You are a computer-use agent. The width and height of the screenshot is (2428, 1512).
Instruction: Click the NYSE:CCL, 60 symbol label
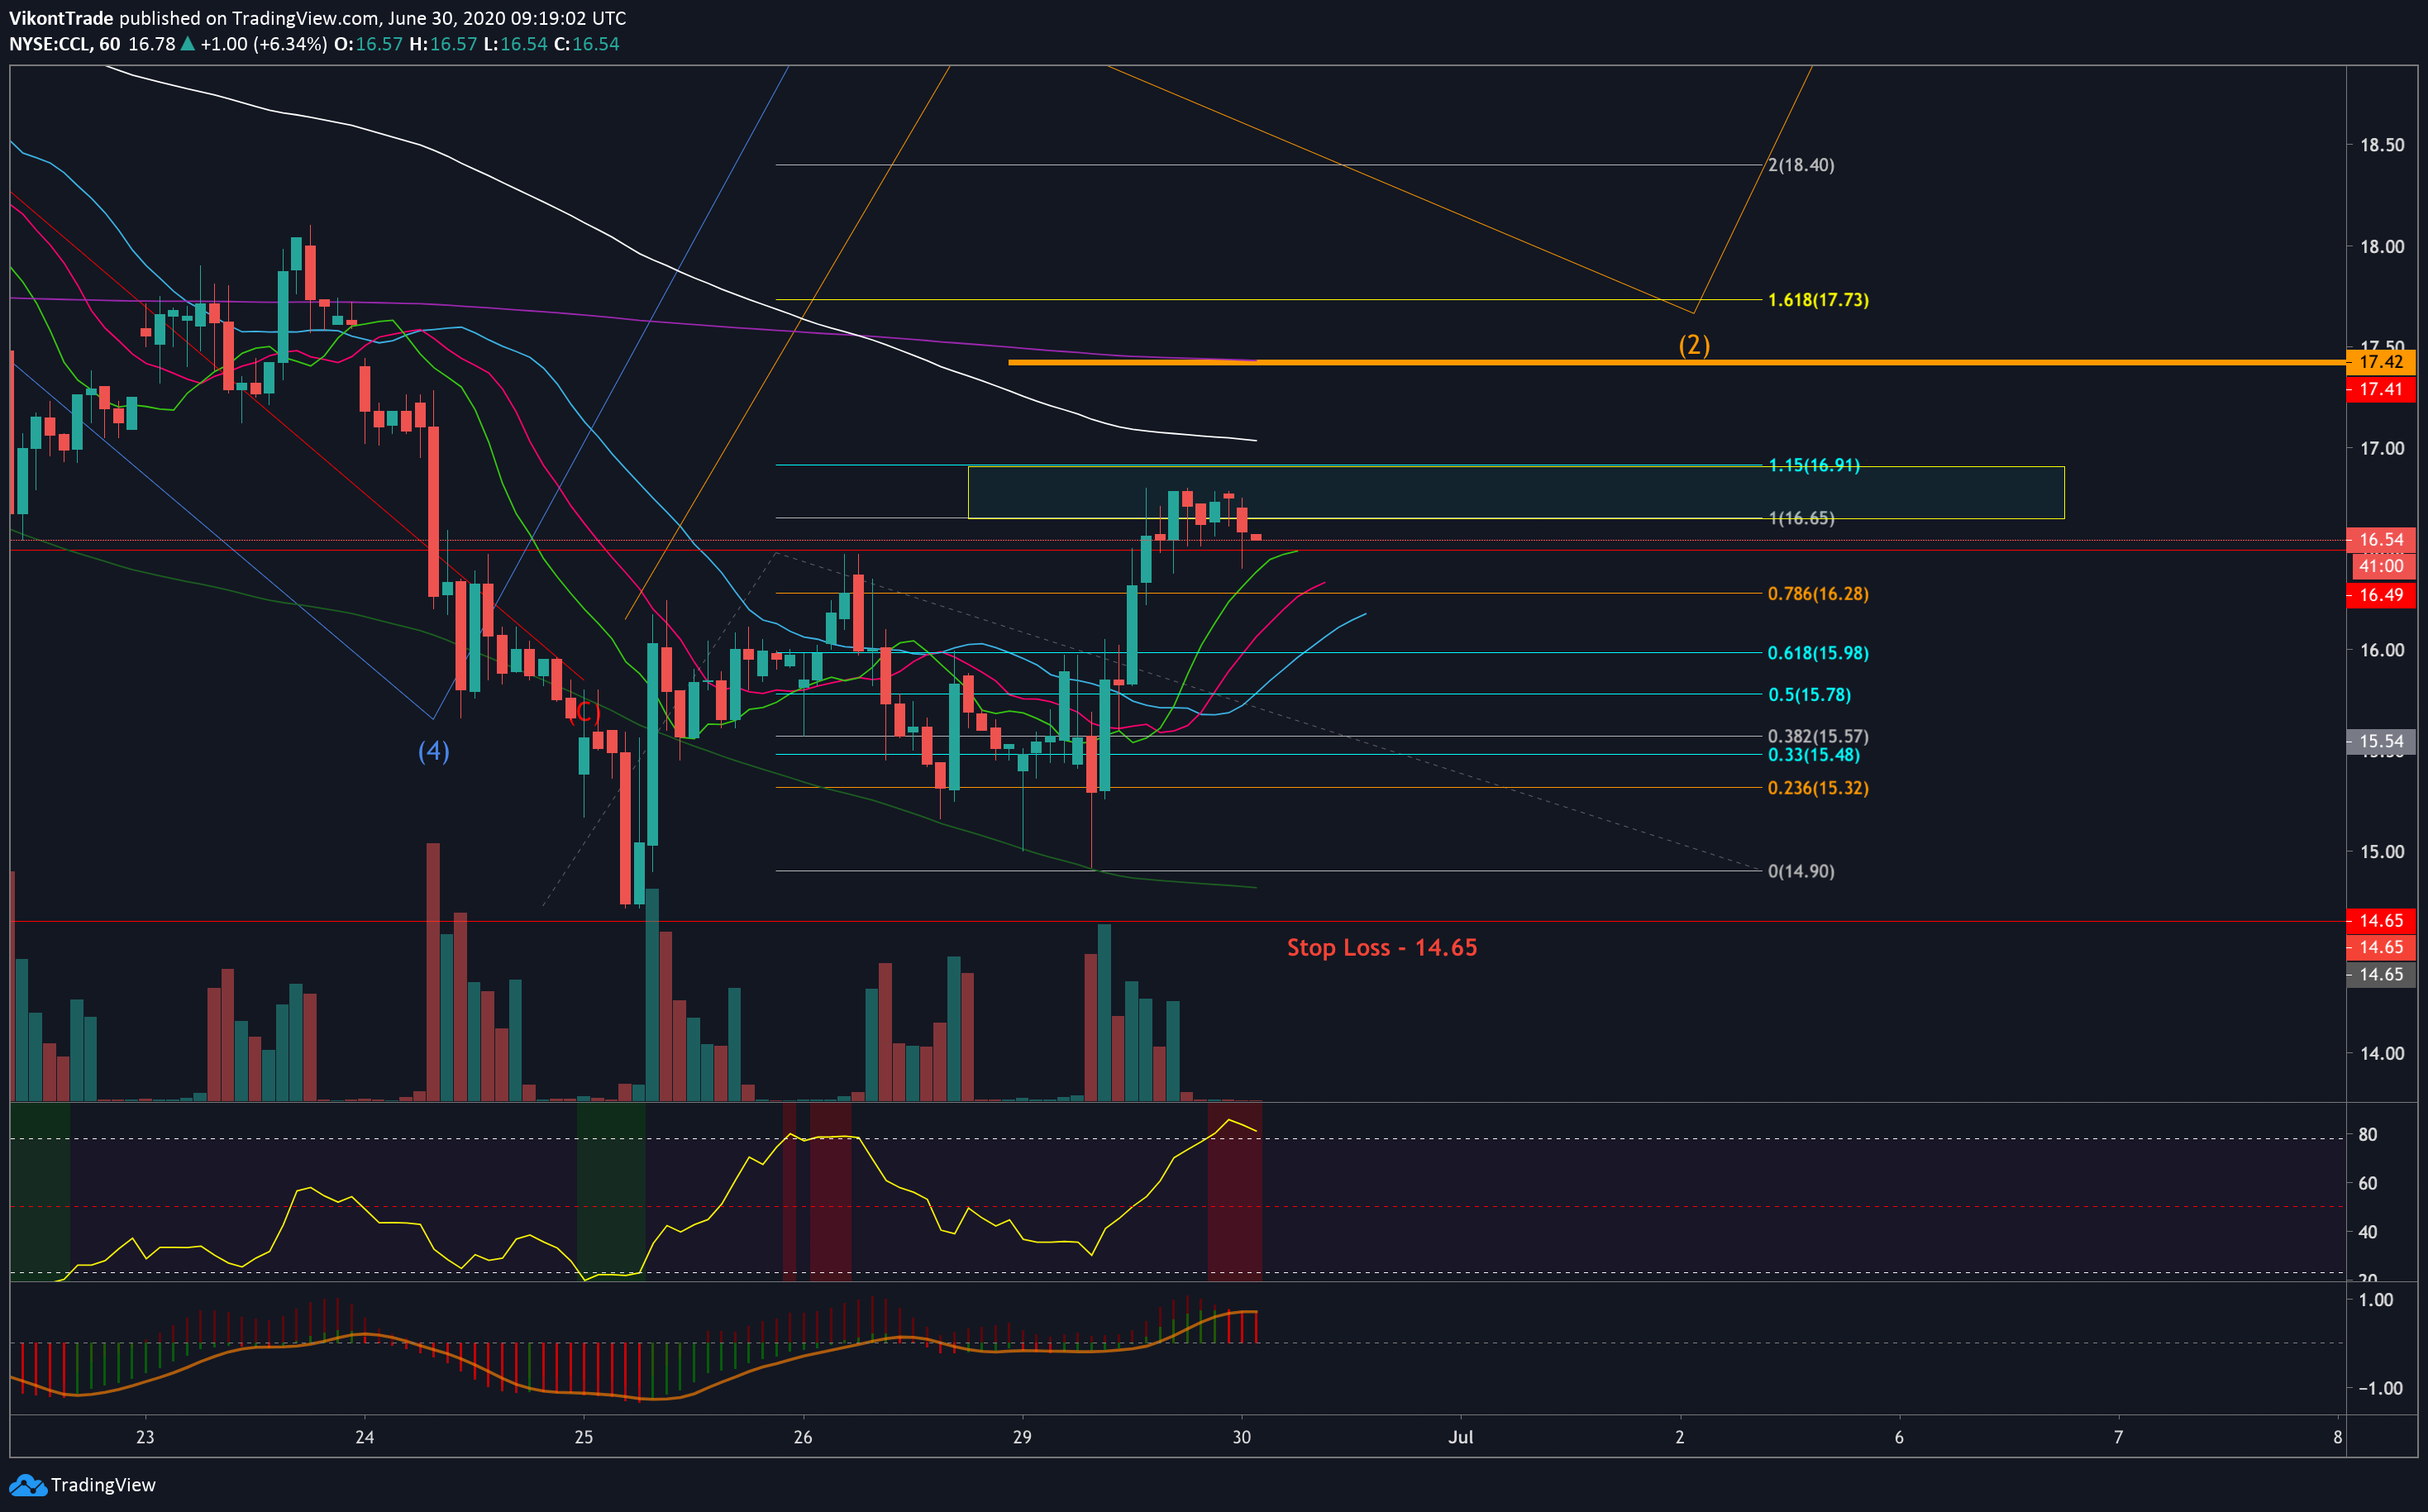(65, 44)
